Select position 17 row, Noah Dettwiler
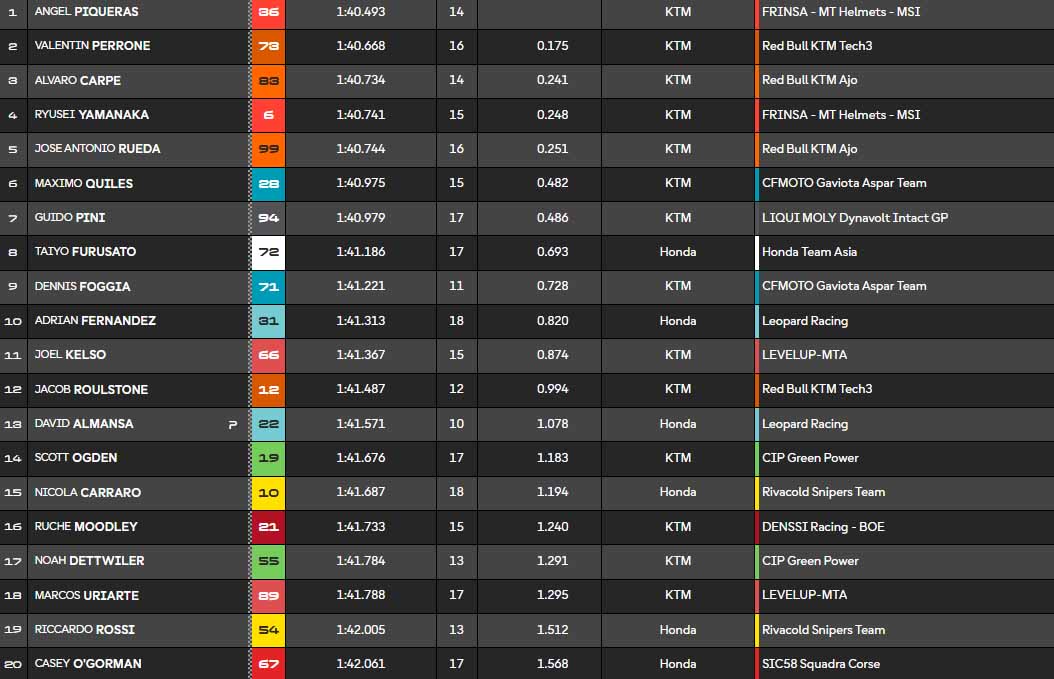 pos(89,561)
